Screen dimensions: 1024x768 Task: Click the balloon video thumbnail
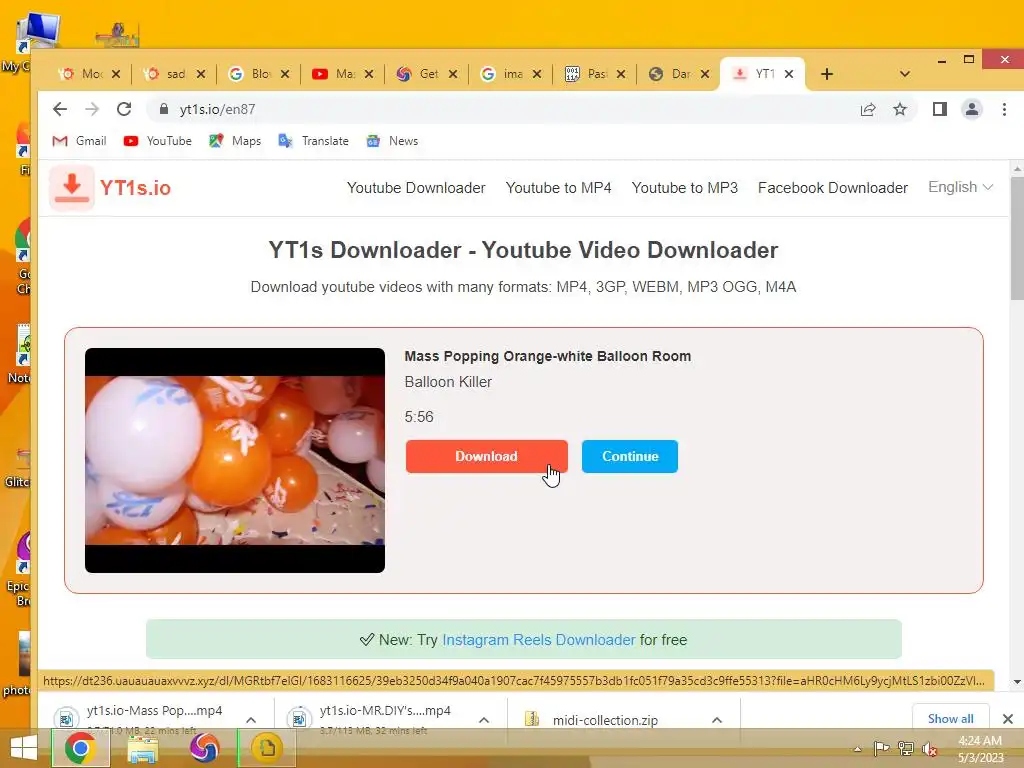click(x=235, y=460)
